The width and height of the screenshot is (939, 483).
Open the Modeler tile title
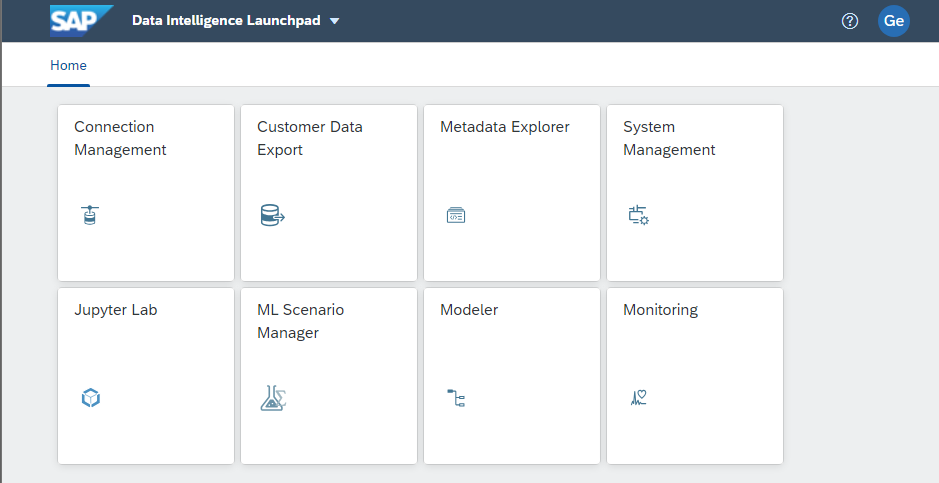pos(468,310)
